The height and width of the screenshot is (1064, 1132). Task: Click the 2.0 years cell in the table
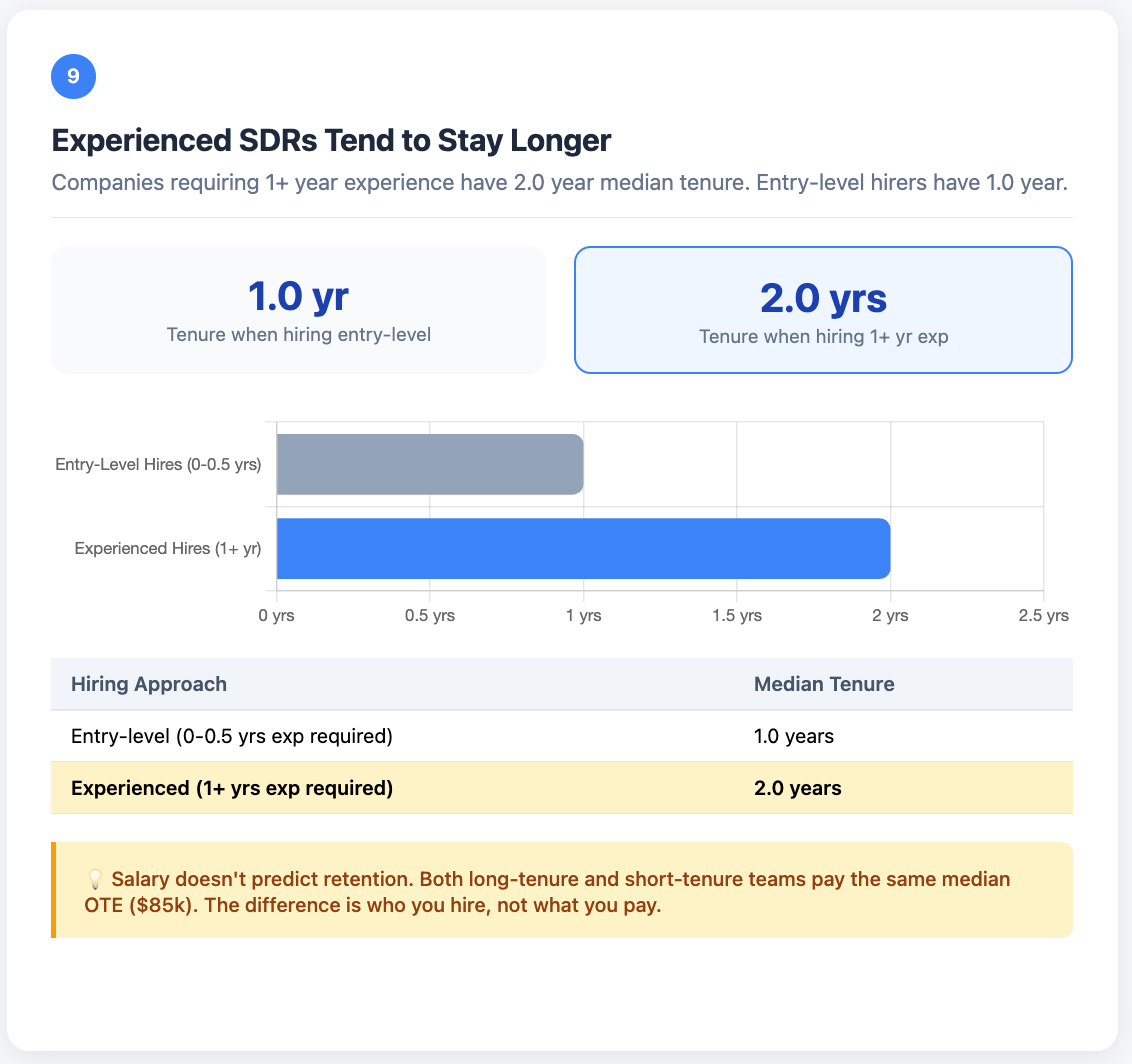797,788
